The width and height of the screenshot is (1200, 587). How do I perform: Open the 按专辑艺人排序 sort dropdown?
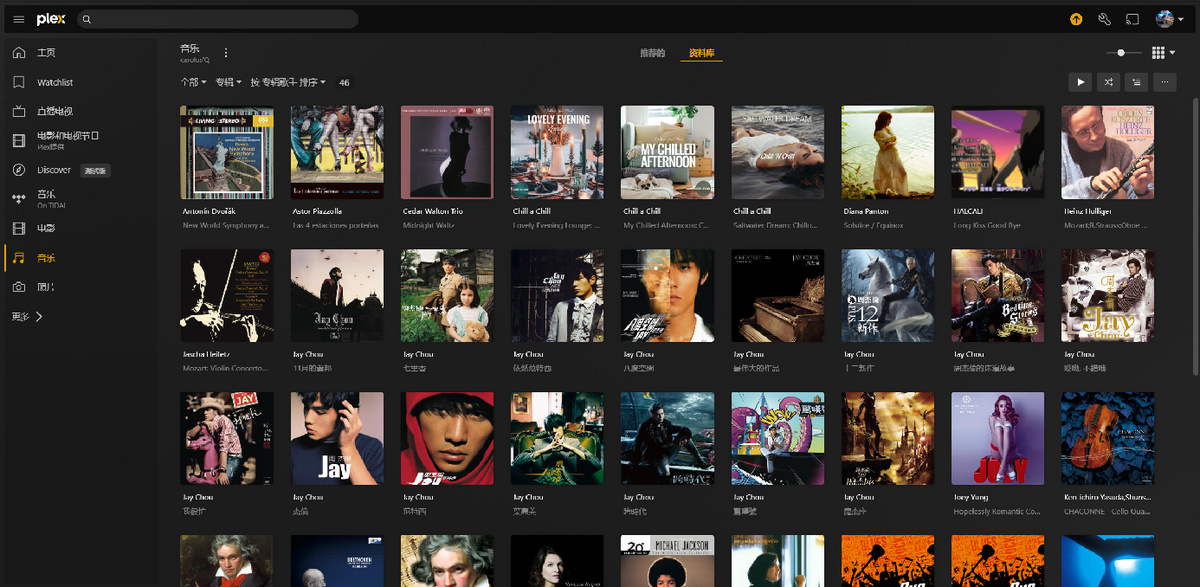[x=288, y=82]
